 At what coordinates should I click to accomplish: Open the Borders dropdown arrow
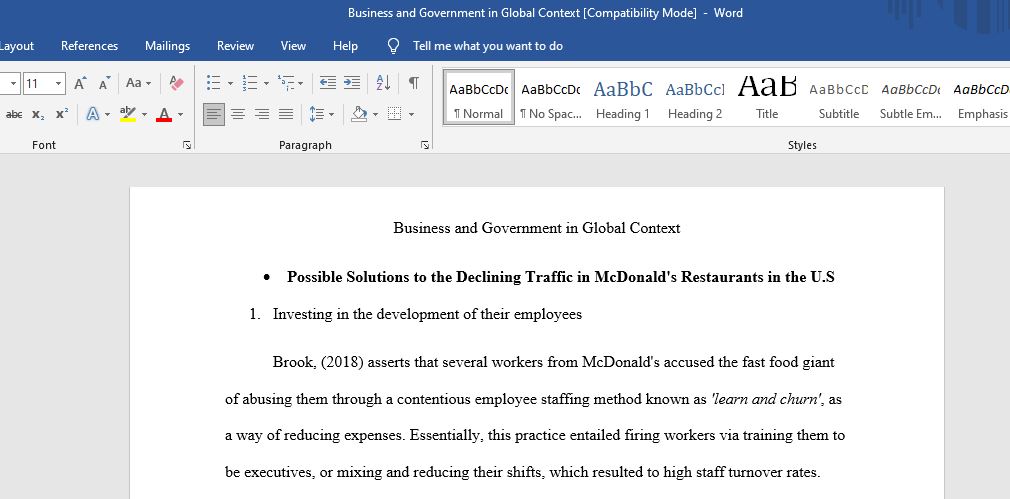click(x=411, y=115)
